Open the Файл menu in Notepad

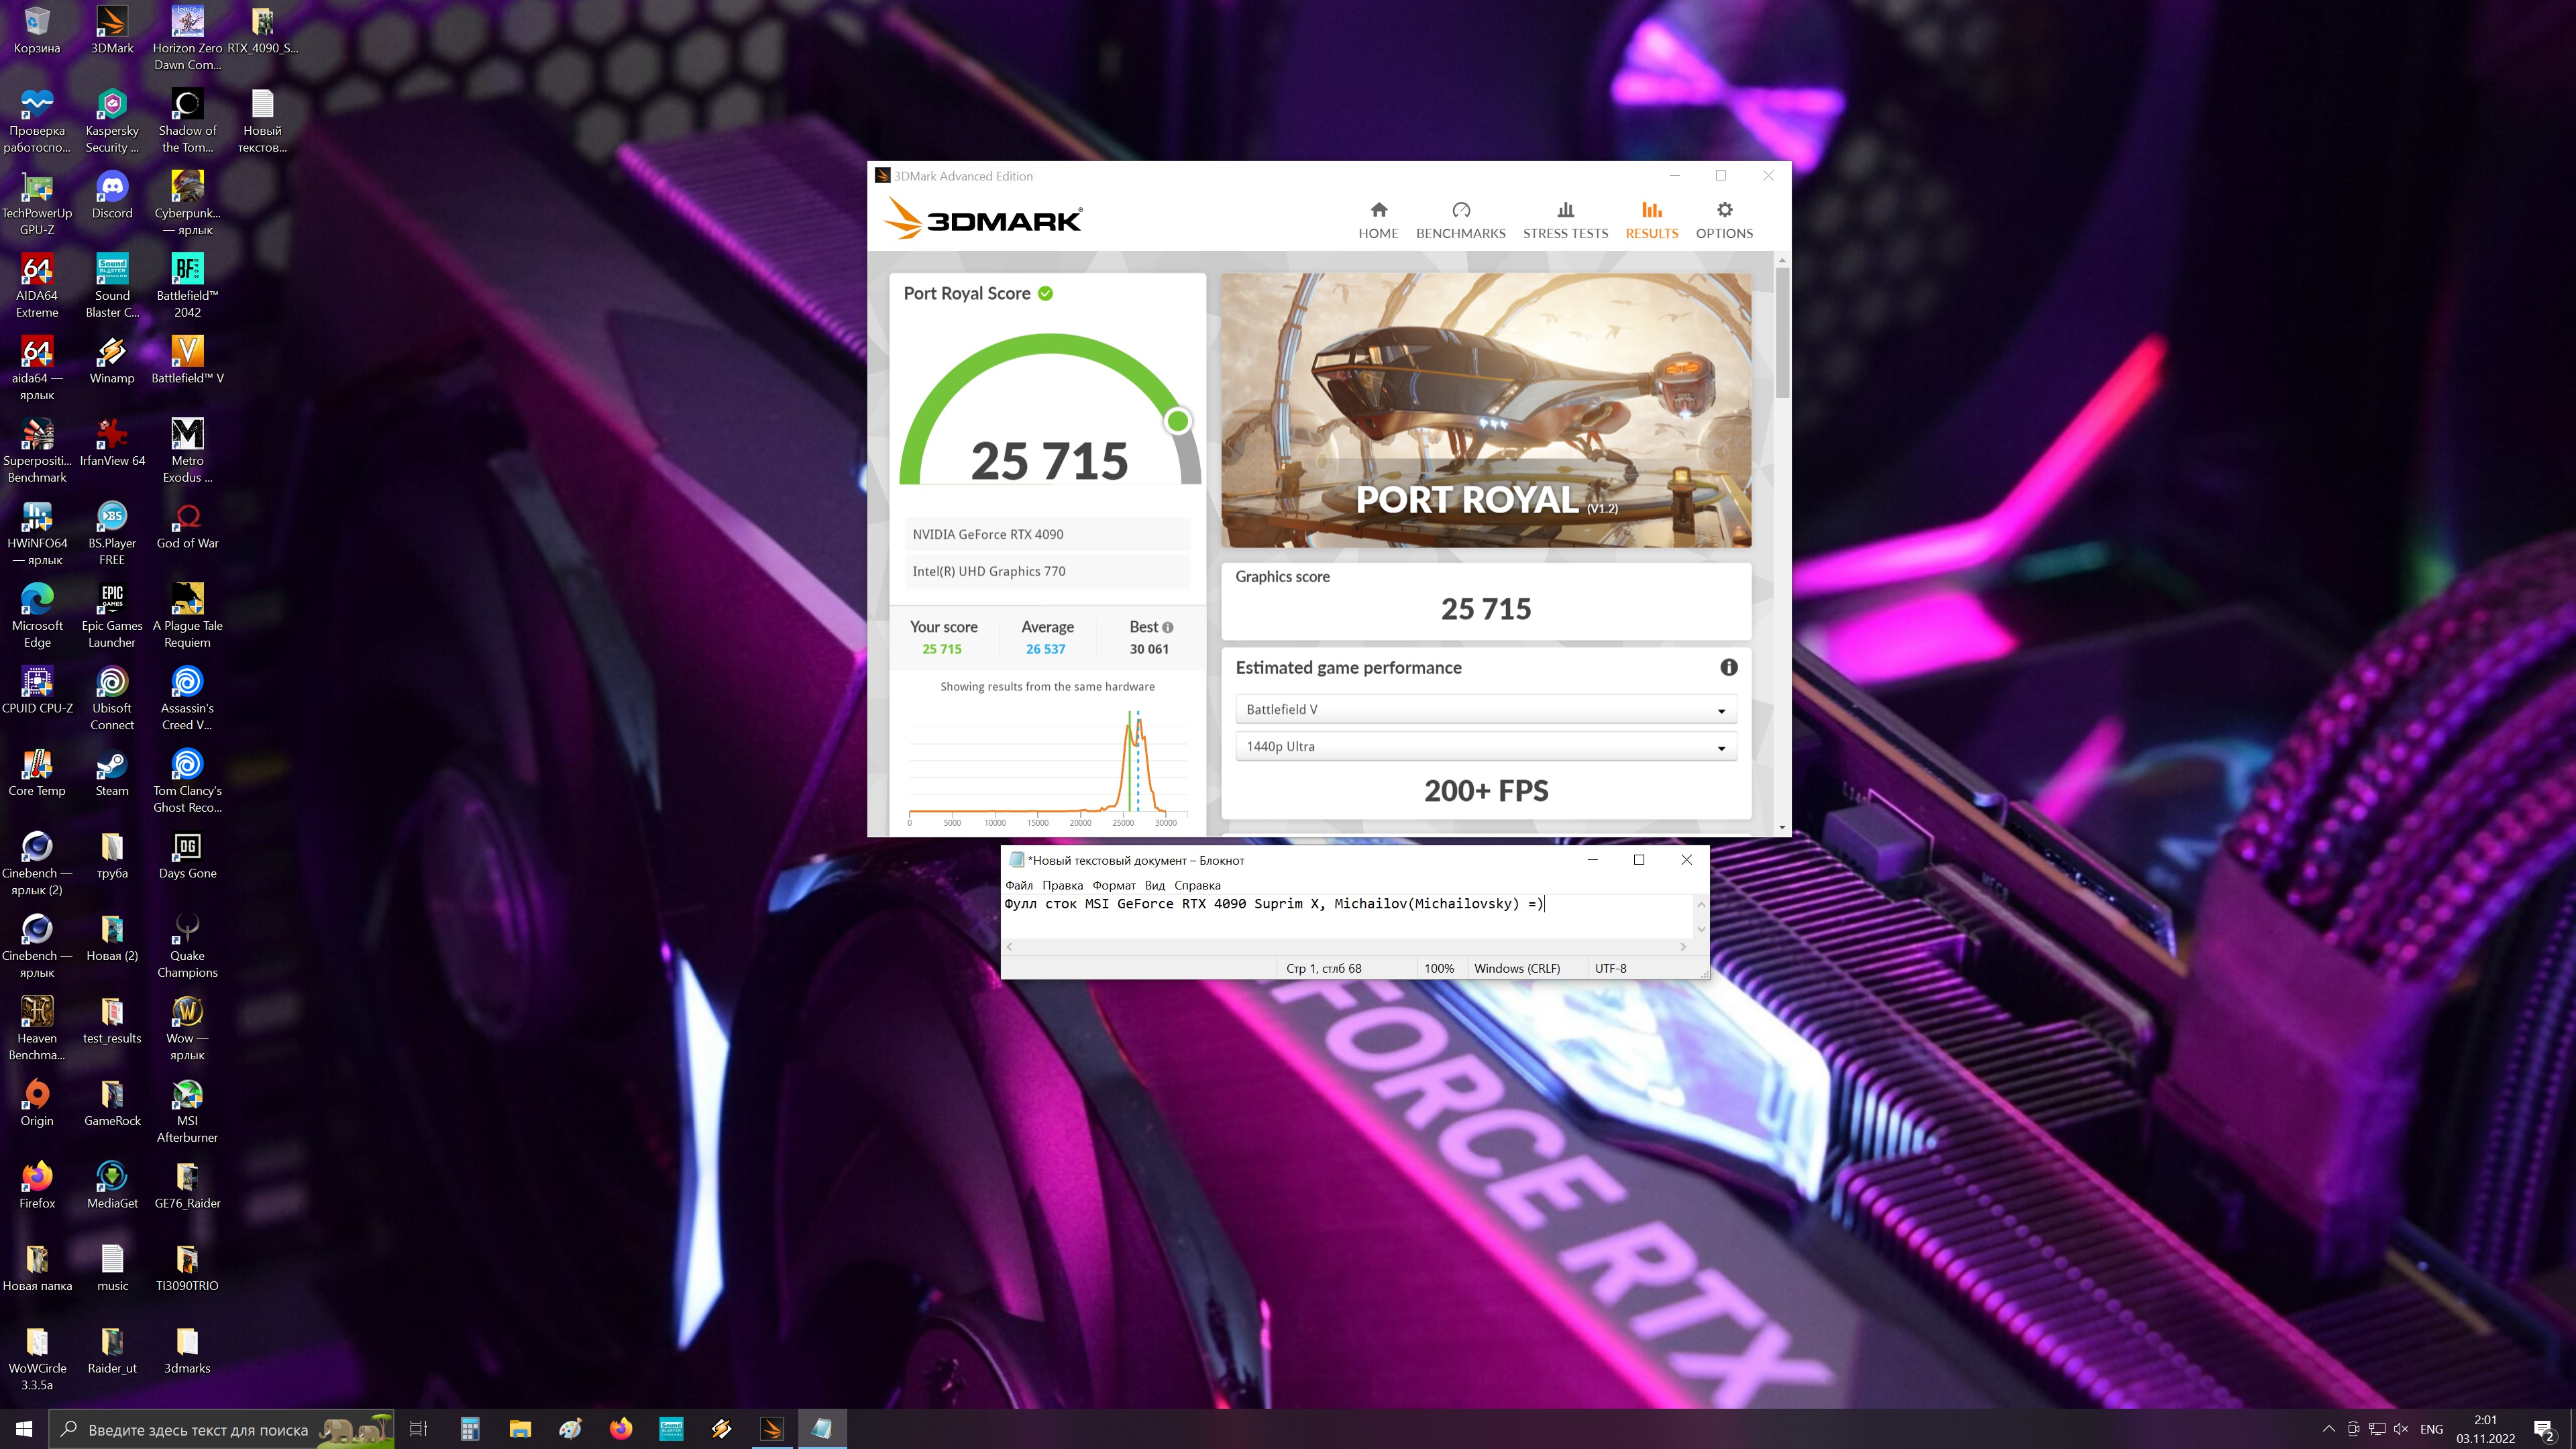pyautogui.click(x=1018, y=885)
